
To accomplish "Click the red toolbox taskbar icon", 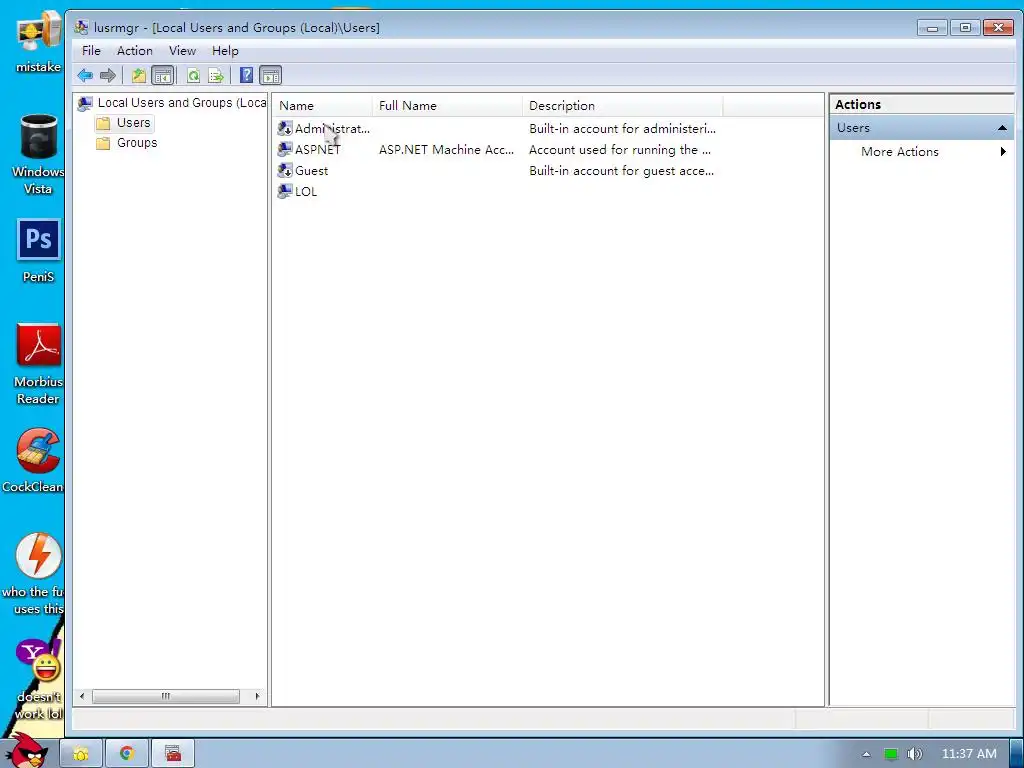I will click(172, 754).
